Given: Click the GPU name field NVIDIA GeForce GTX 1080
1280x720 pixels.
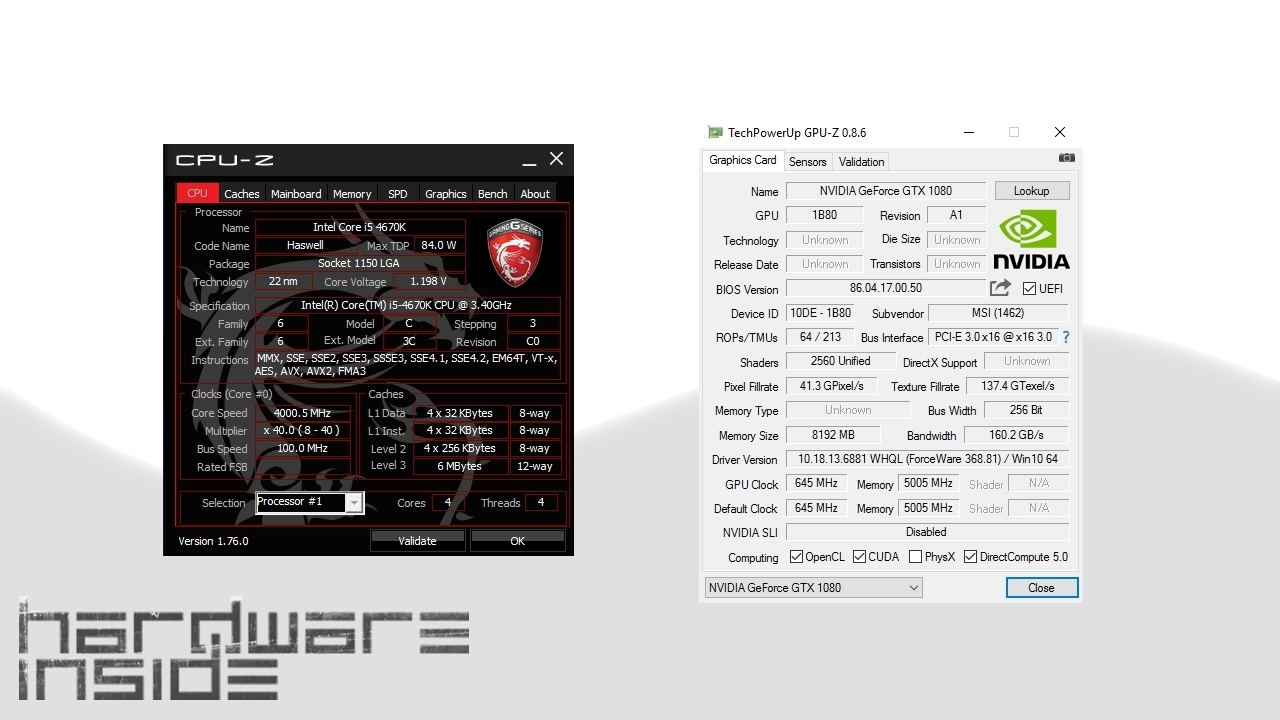Looking at the screenshot, I should point(886,191).
